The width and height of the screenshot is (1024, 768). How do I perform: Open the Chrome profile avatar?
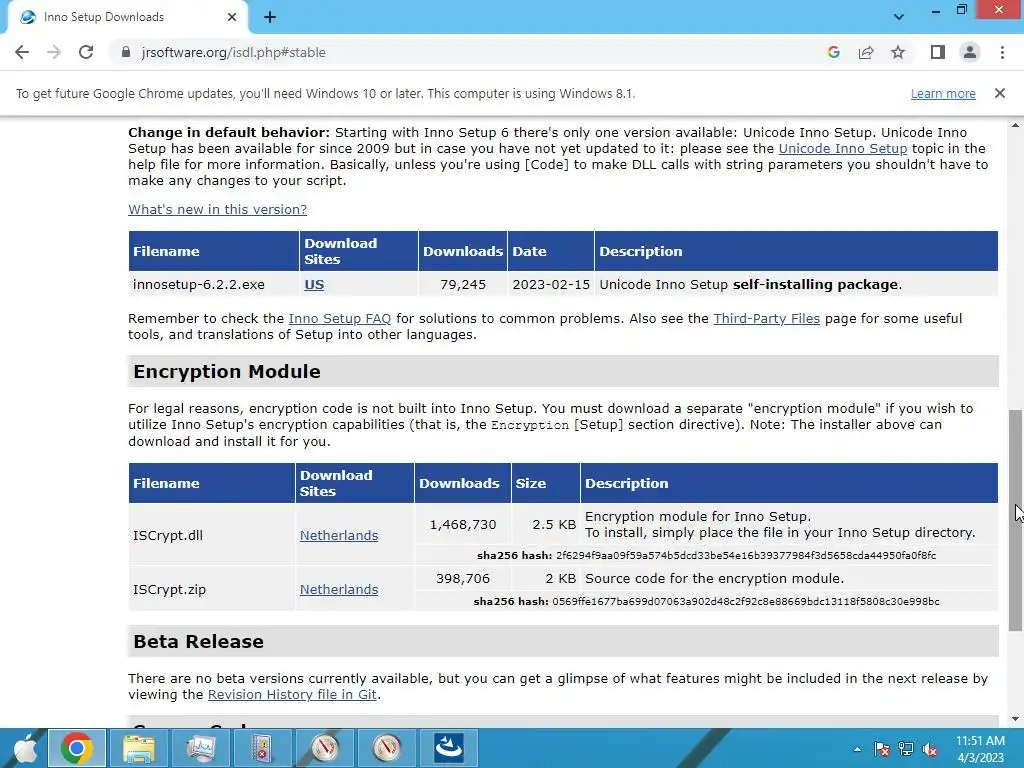(970, 52)
